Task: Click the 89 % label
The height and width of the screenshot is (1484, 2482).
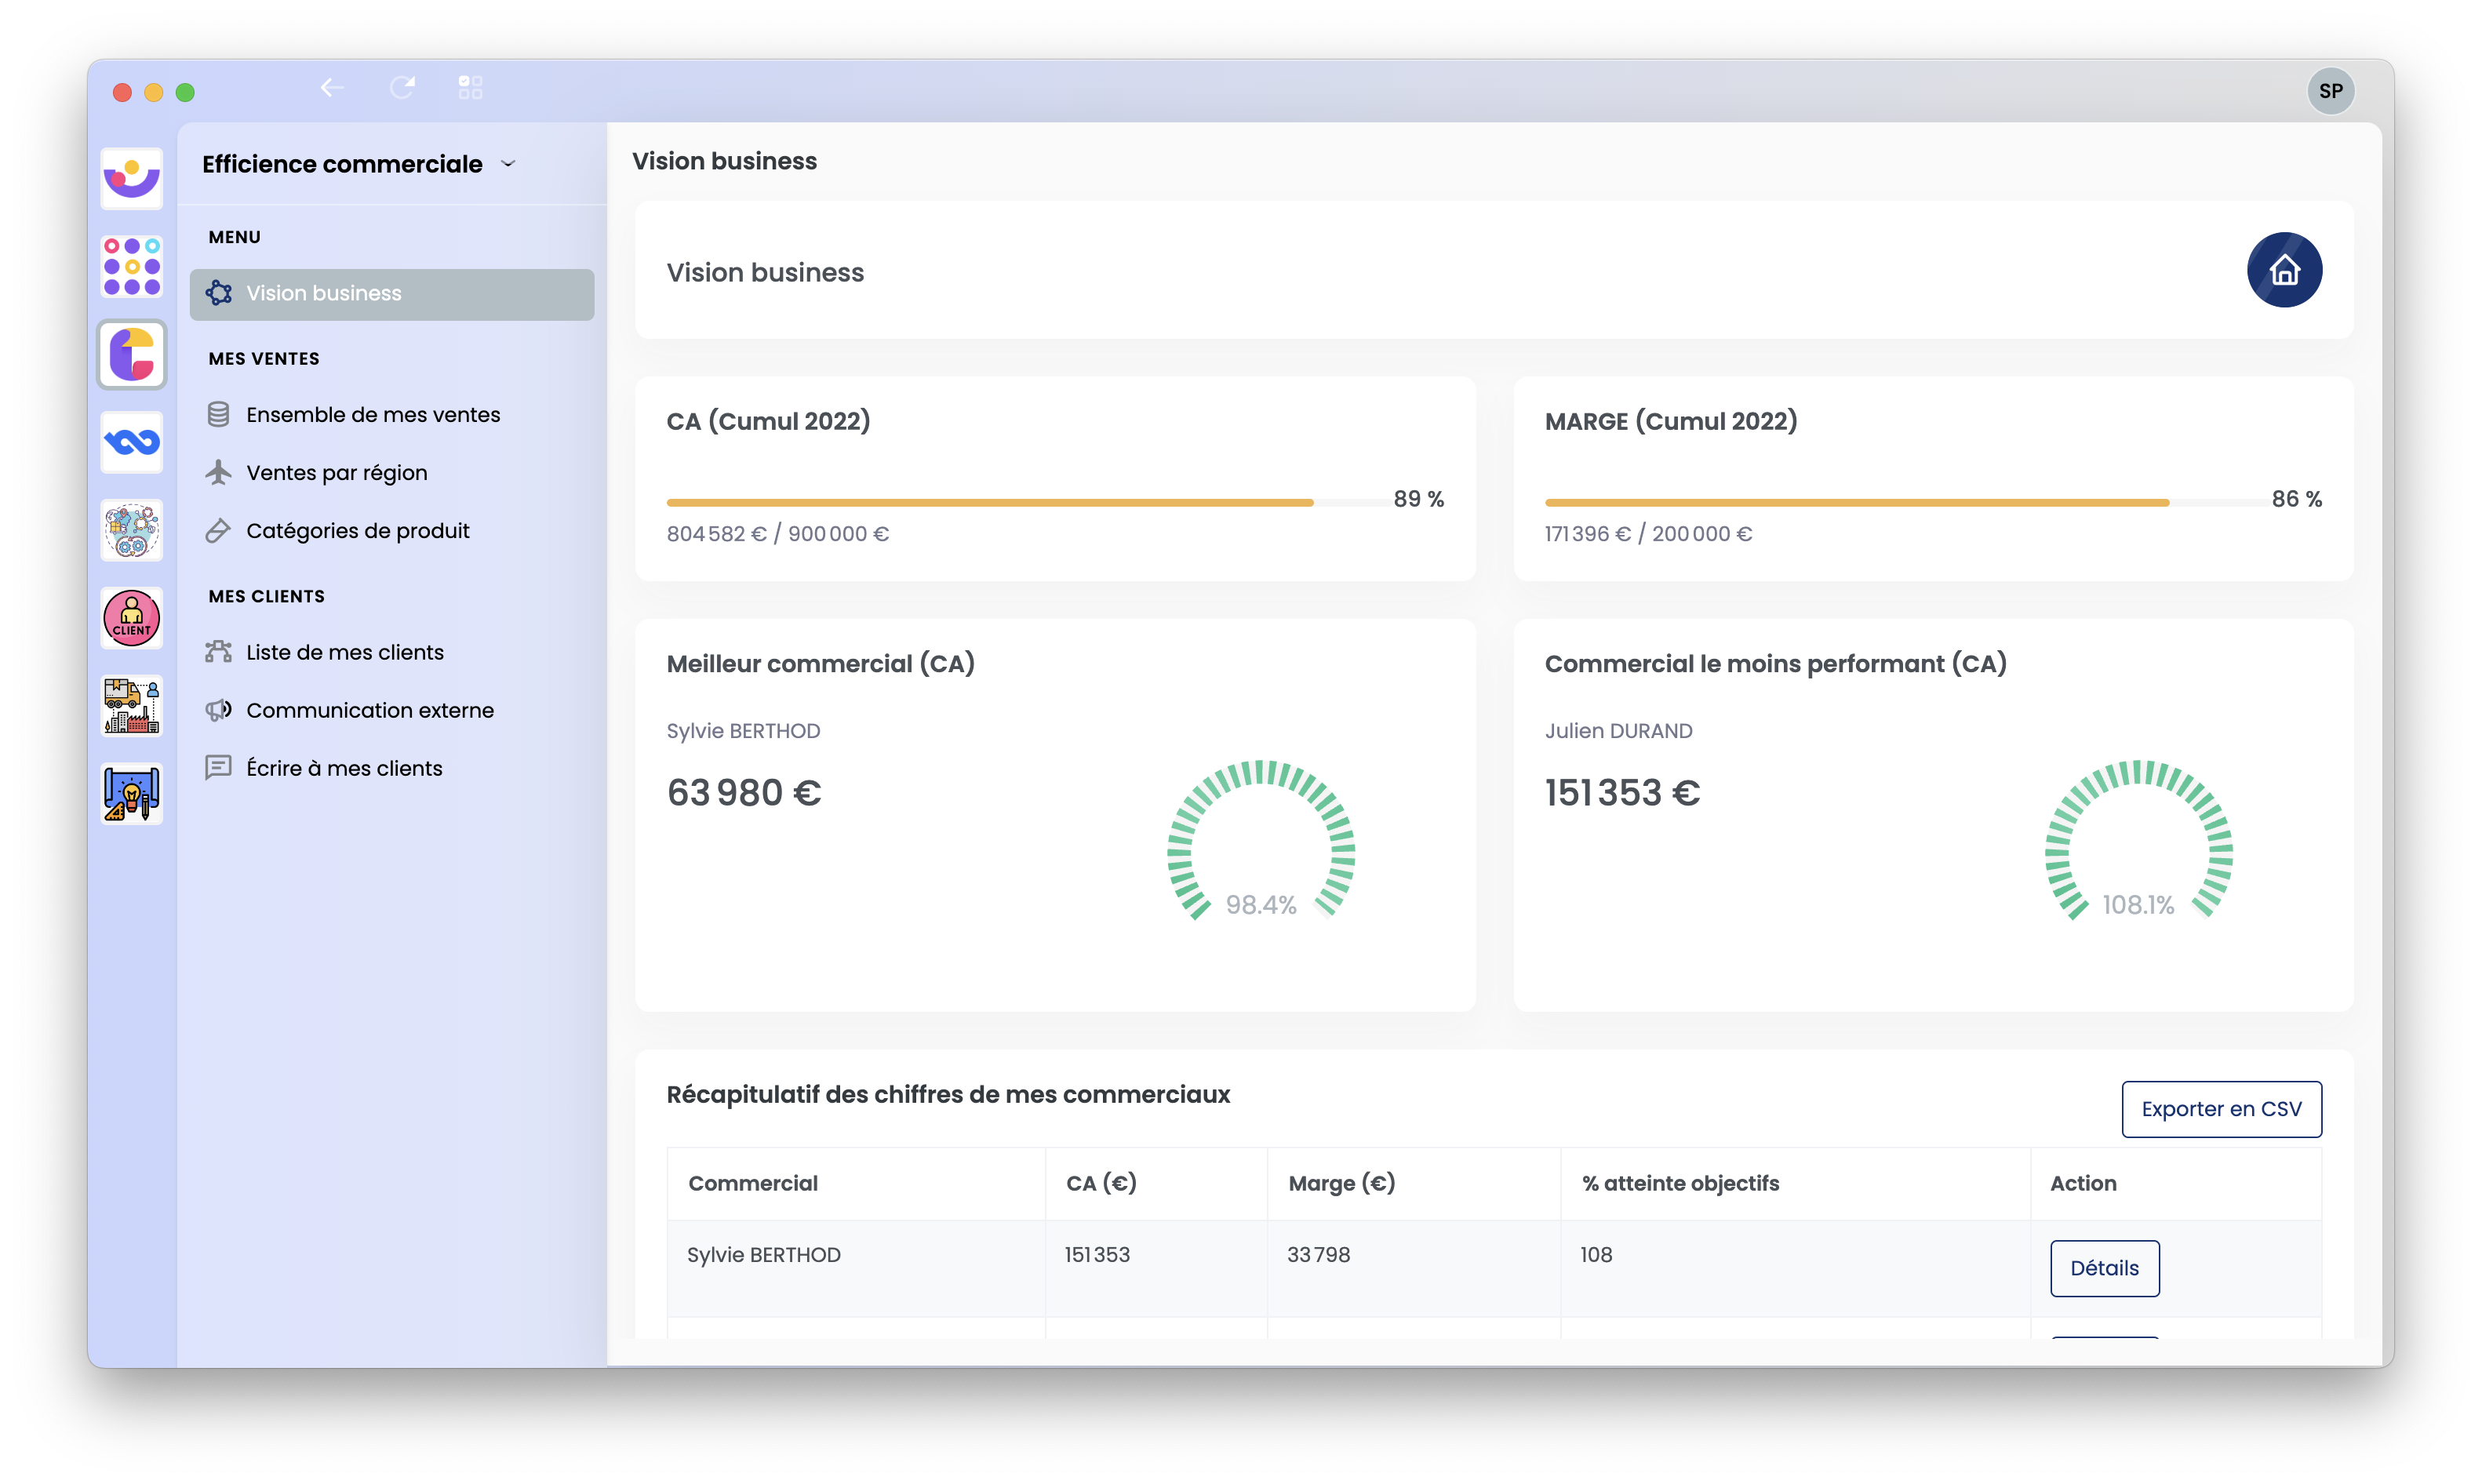Action: (1418, 499)
